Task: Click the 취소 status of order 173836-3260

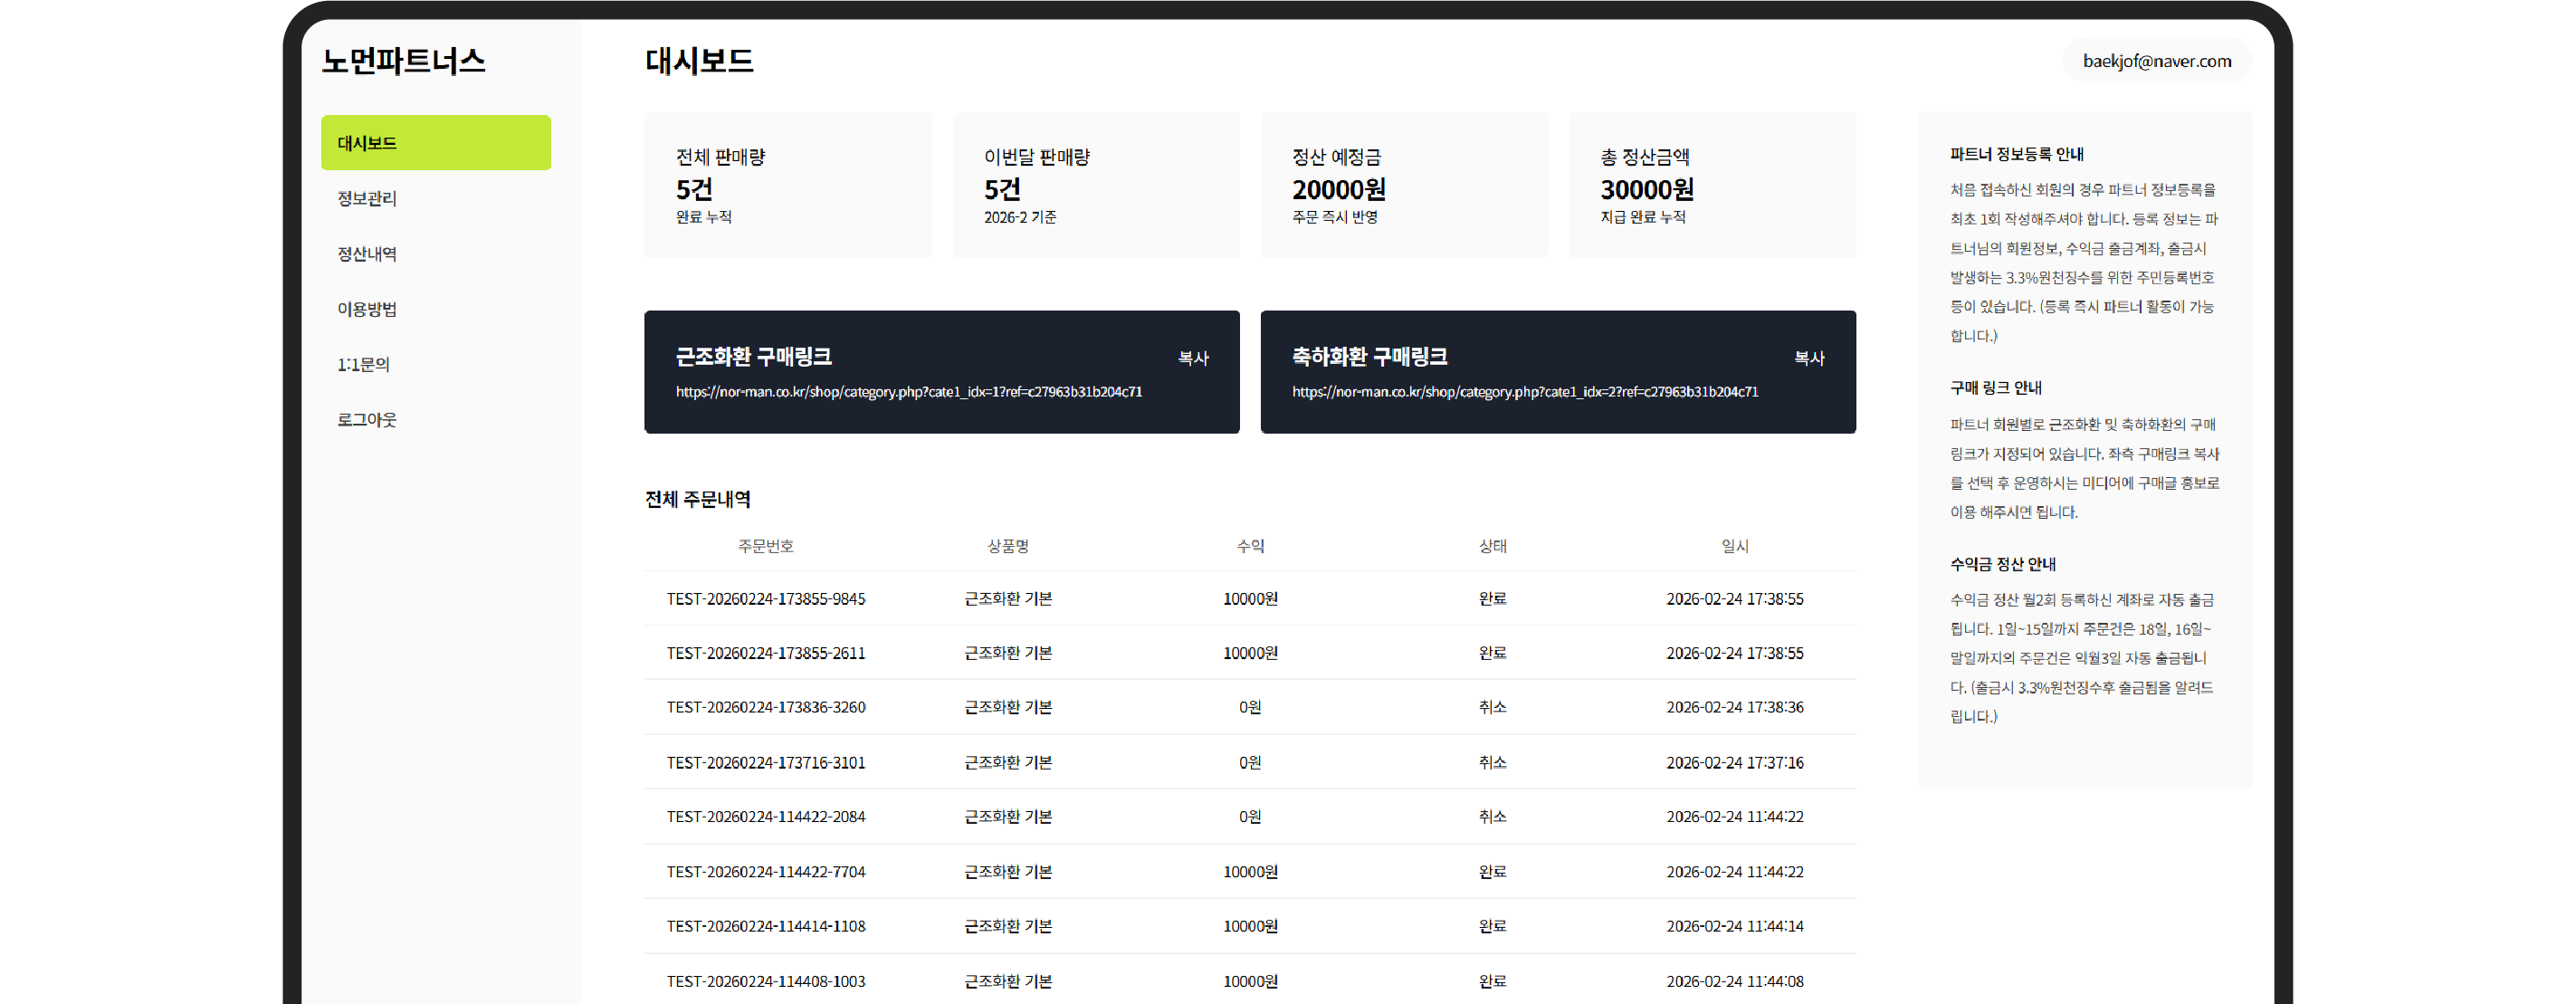Action: pyautogui.click(x=1492, y=707)
